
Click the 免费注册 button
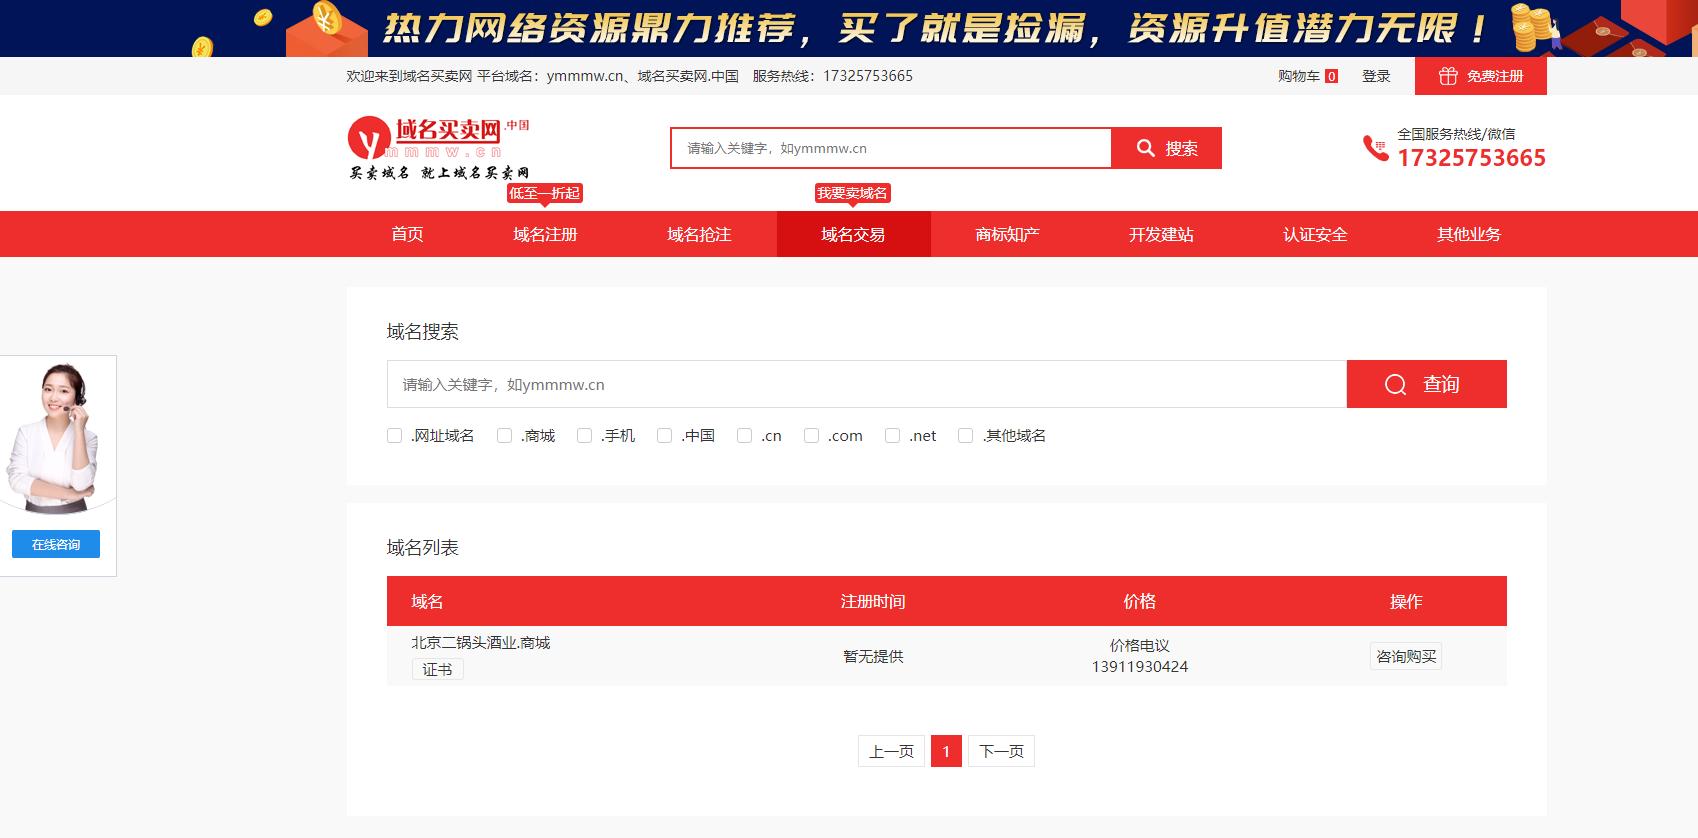pos(1481,76)
